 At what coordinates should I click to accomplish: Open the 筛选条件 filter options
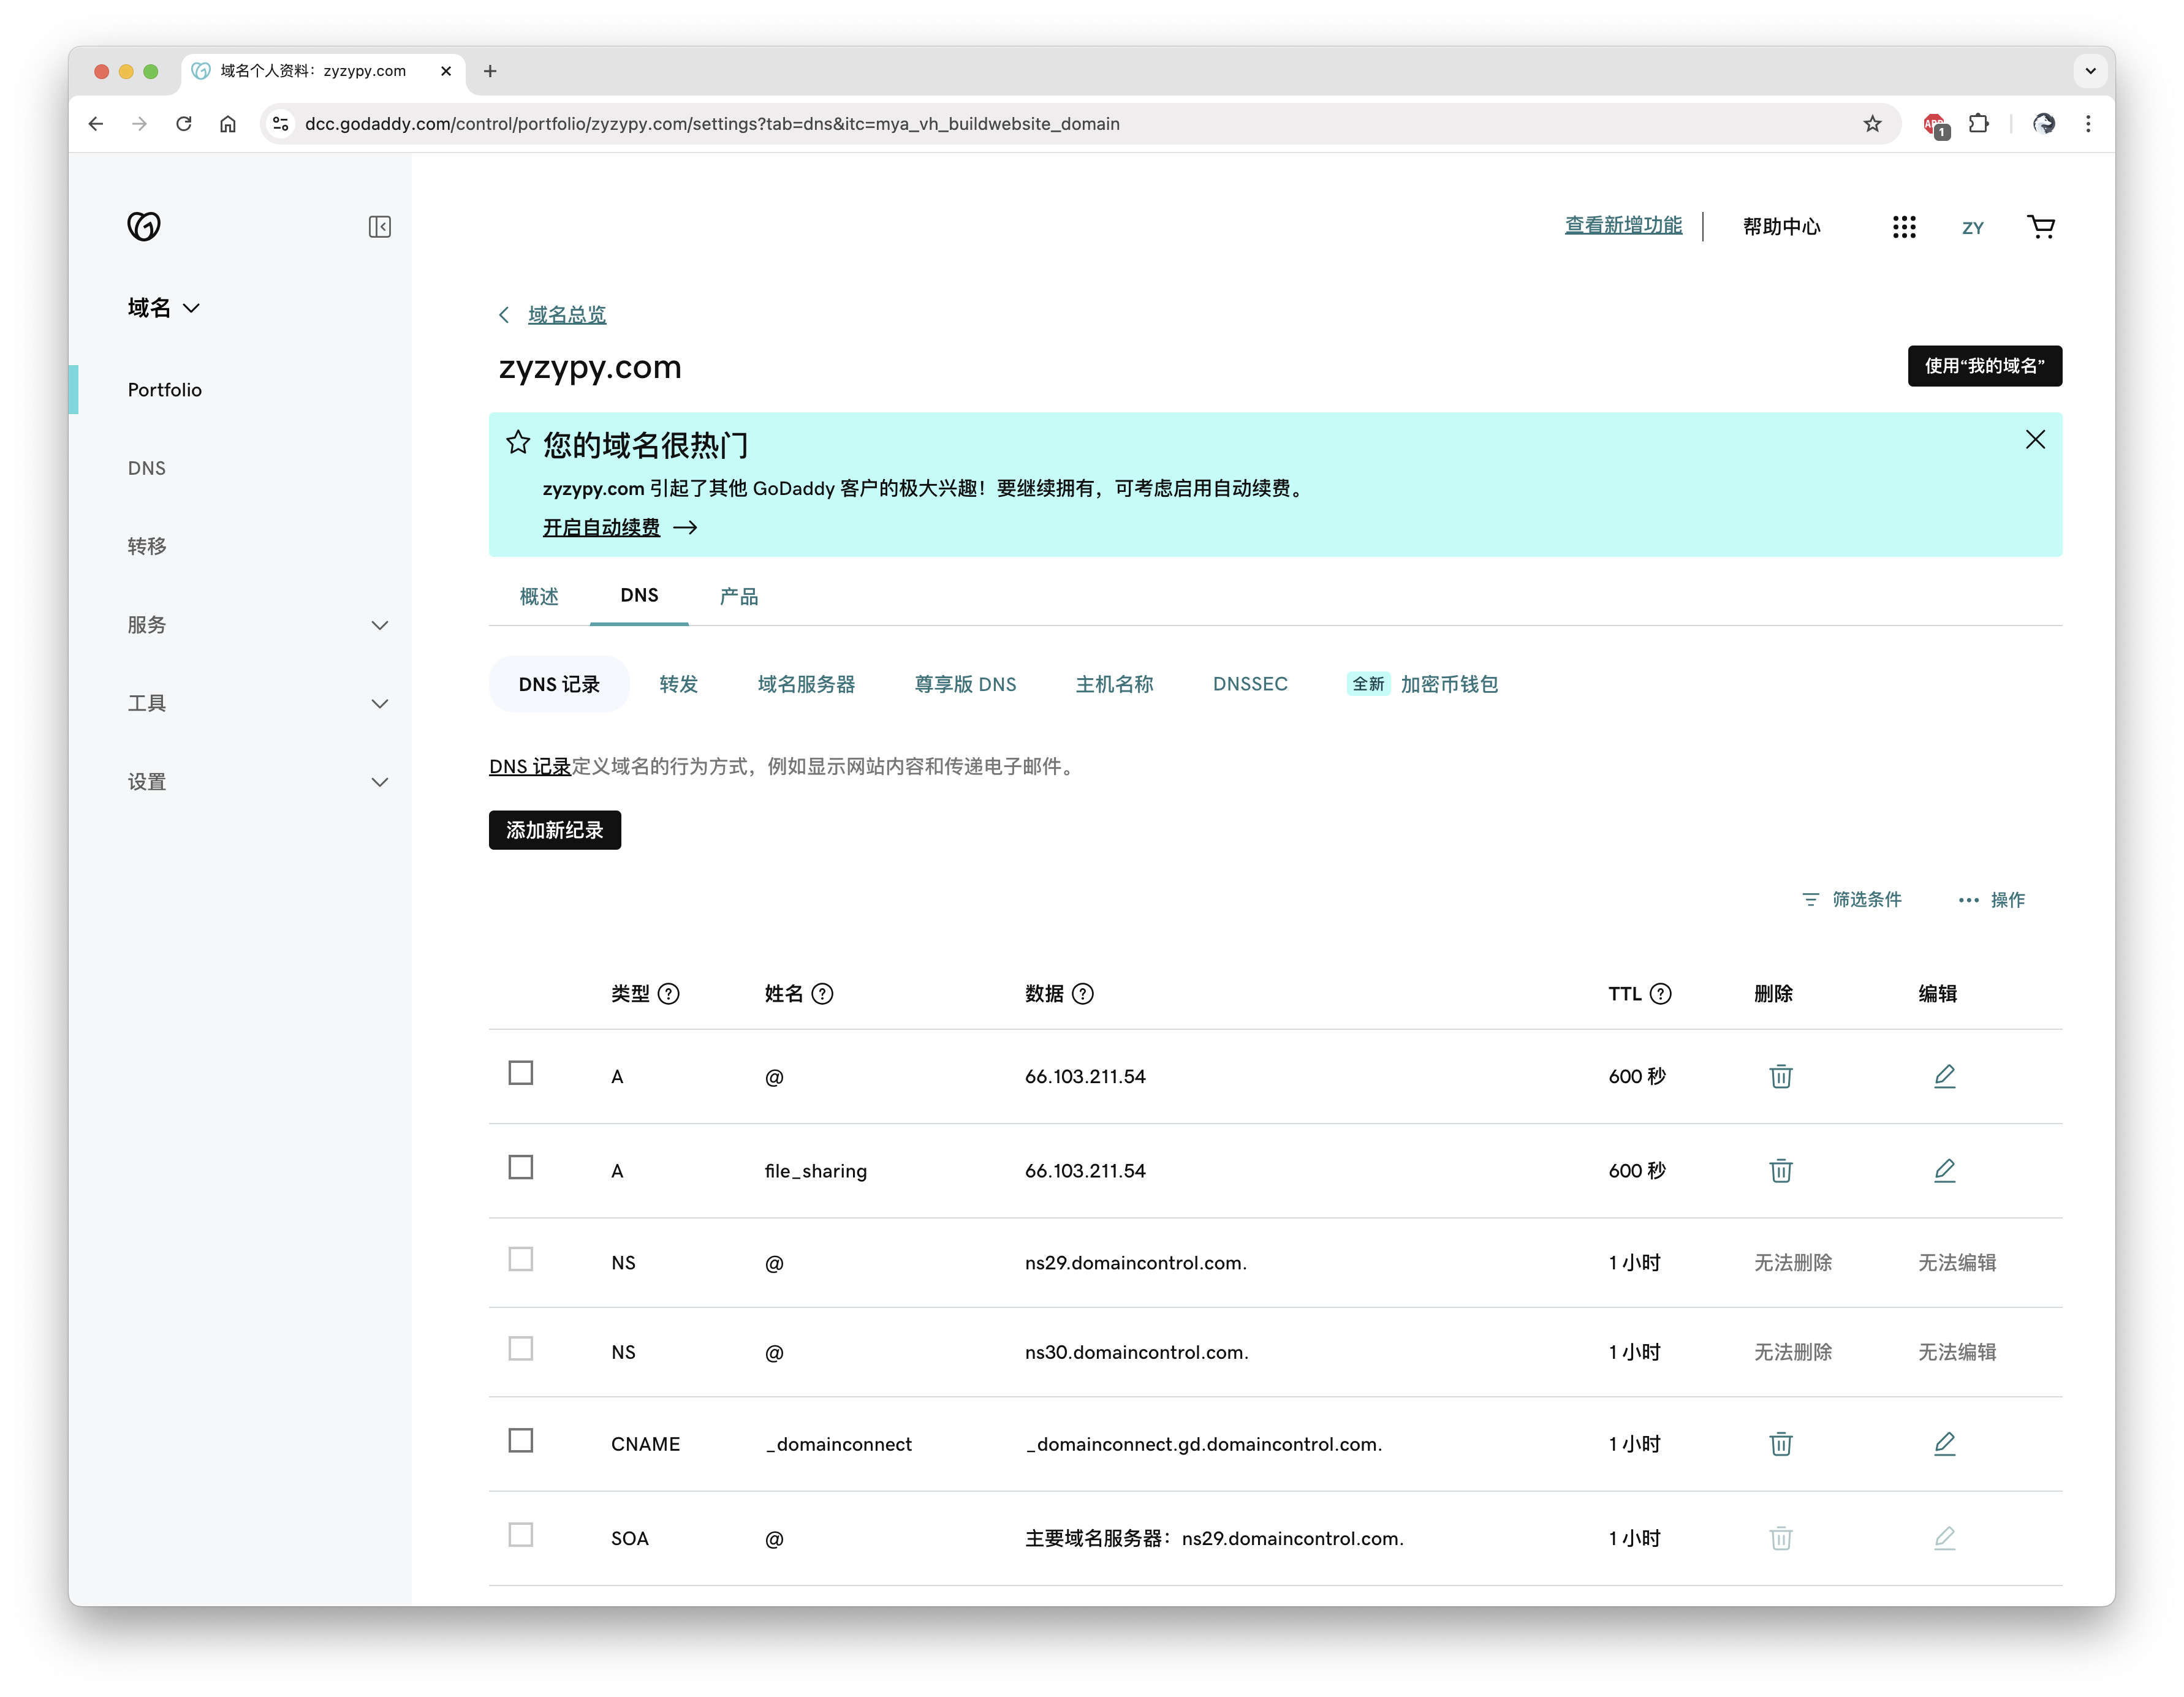[x=1851, y=899]
